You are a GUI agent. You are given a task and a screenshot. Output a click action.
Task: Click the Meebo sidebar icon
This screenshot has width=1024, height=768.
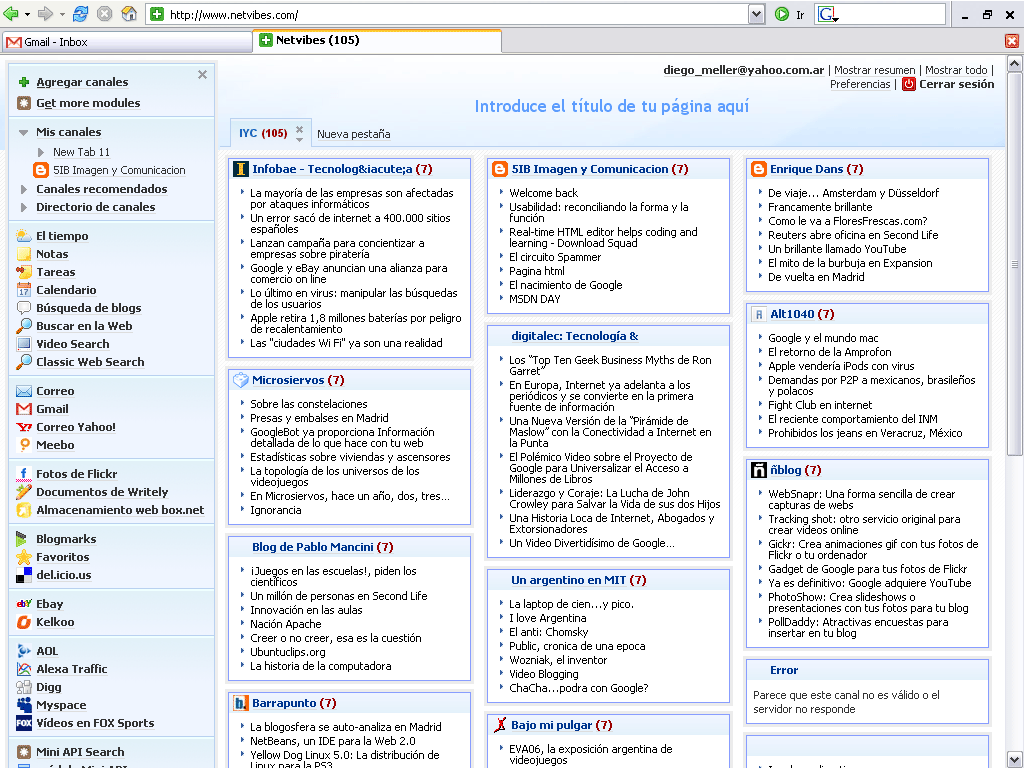pos(24,445)
